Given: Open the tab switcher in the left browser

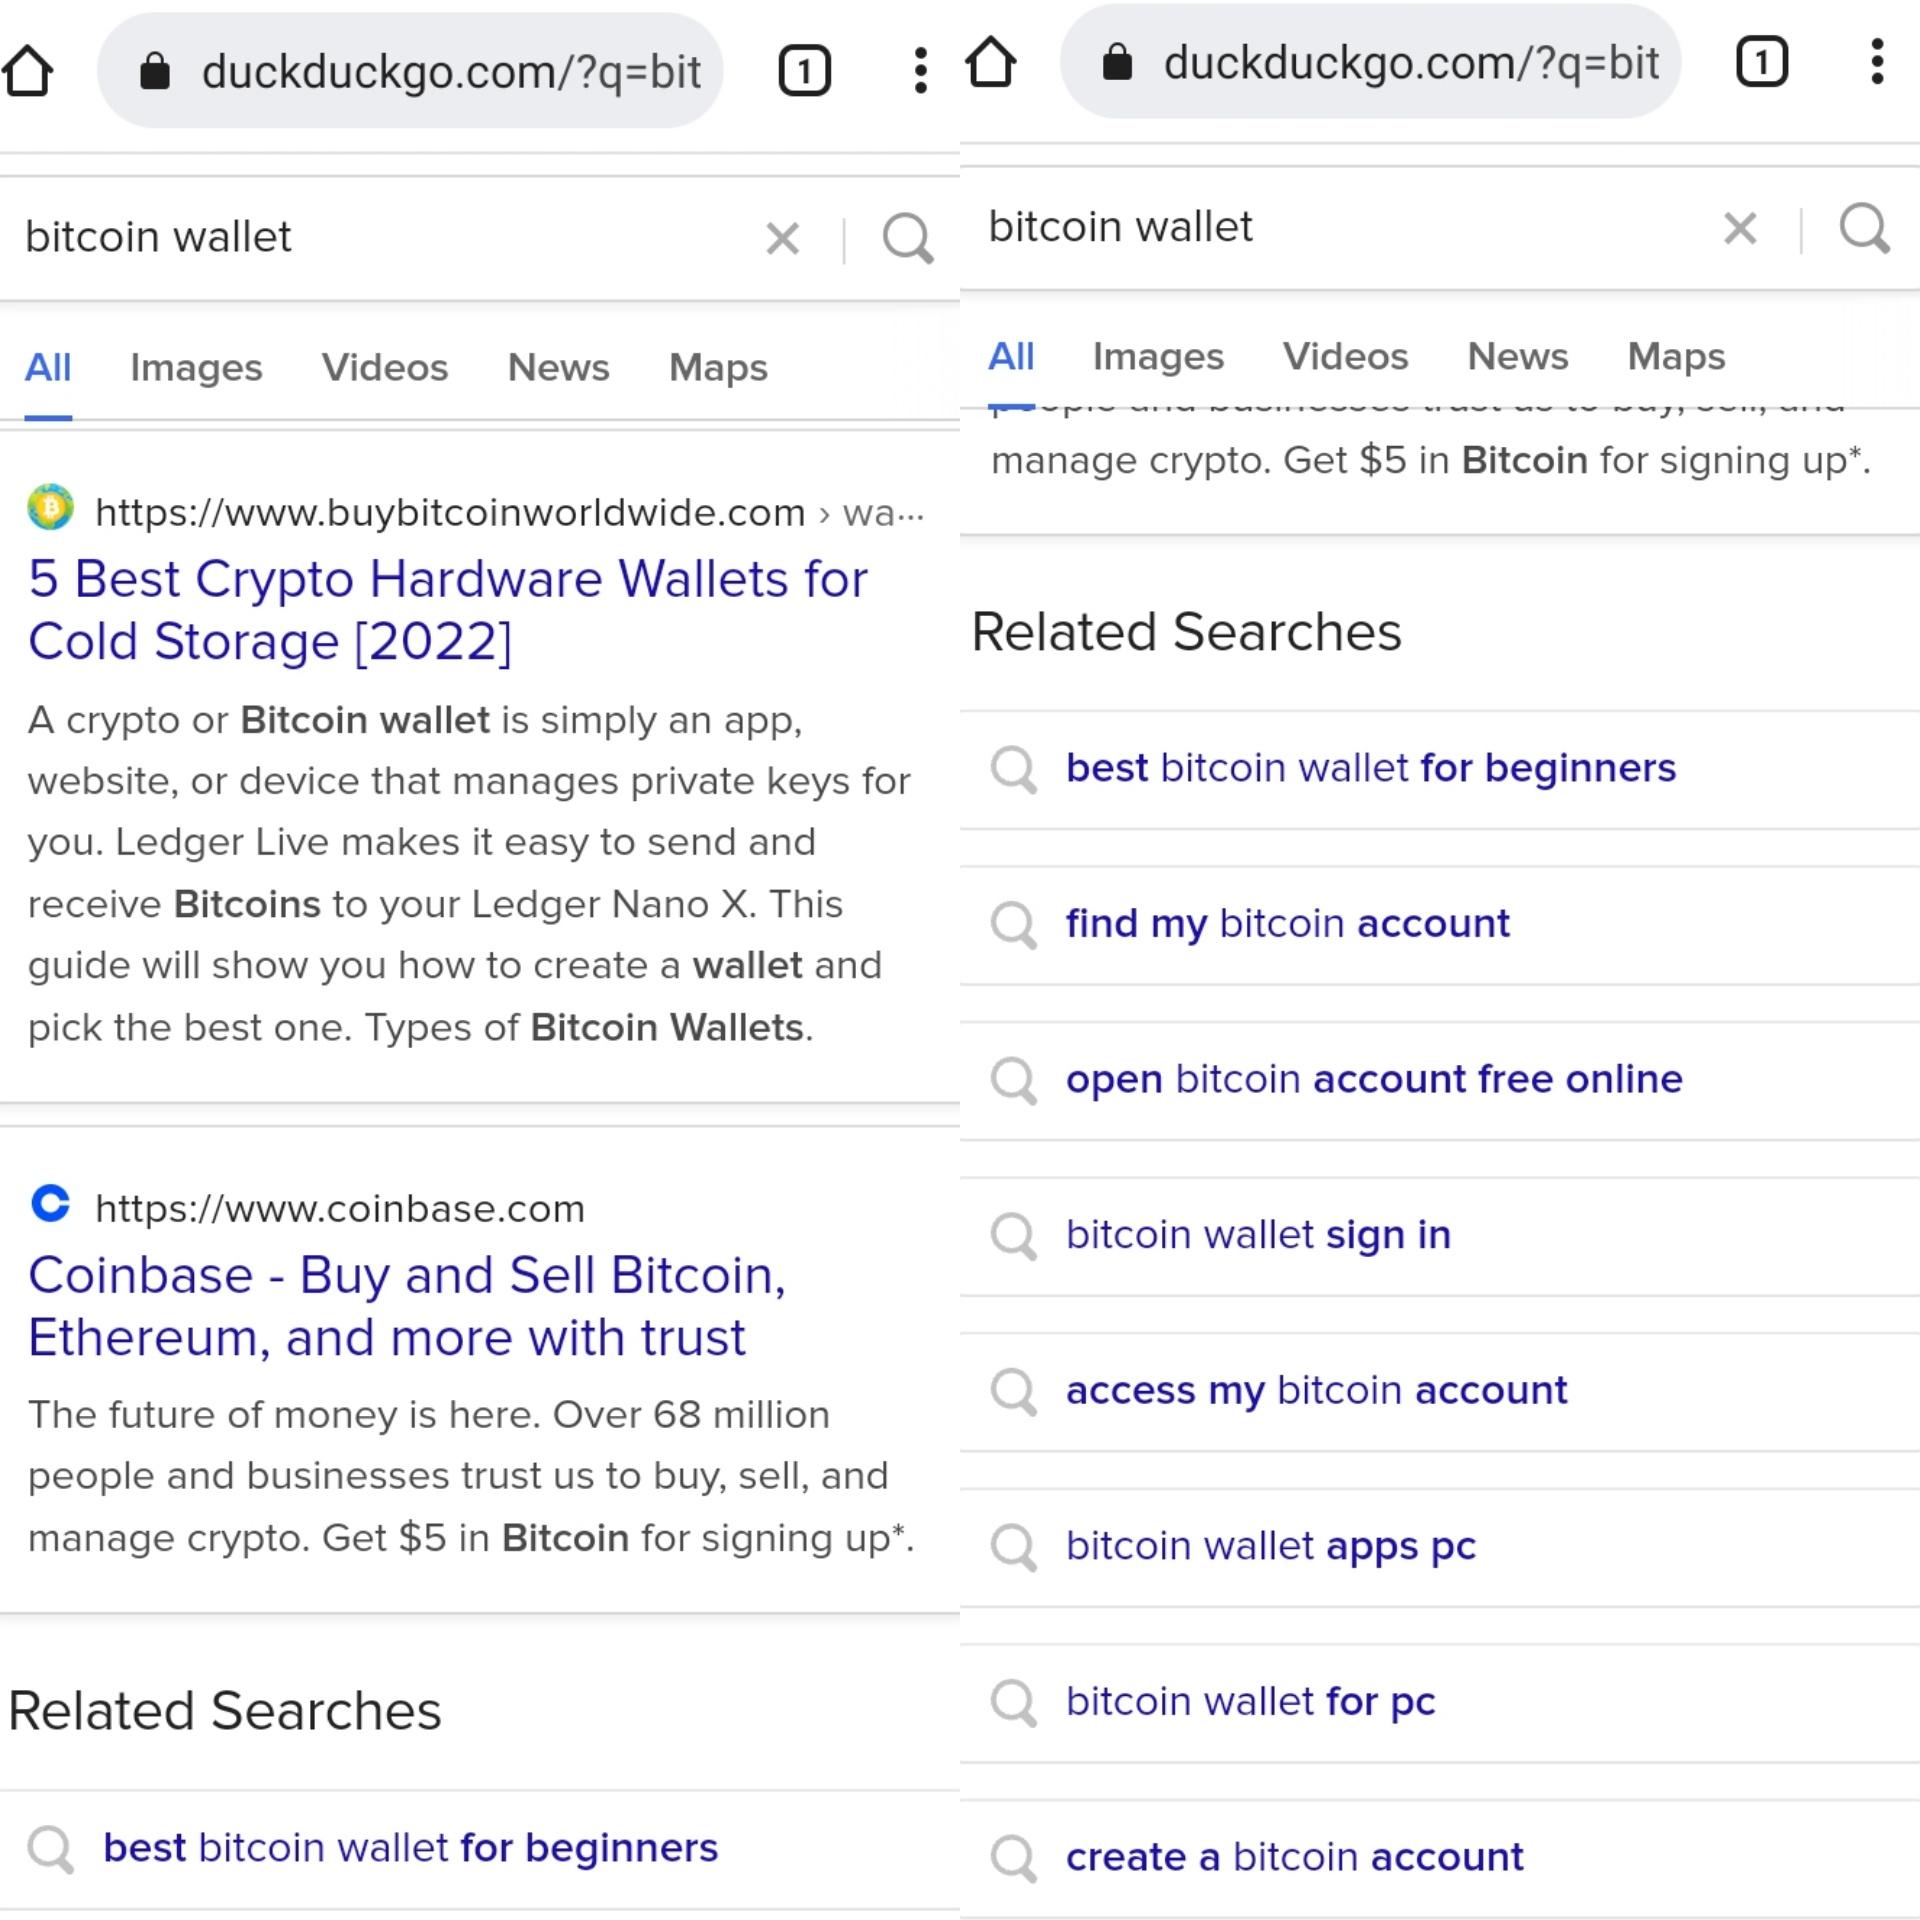Looking at the screenshot, I should (804, 71).
